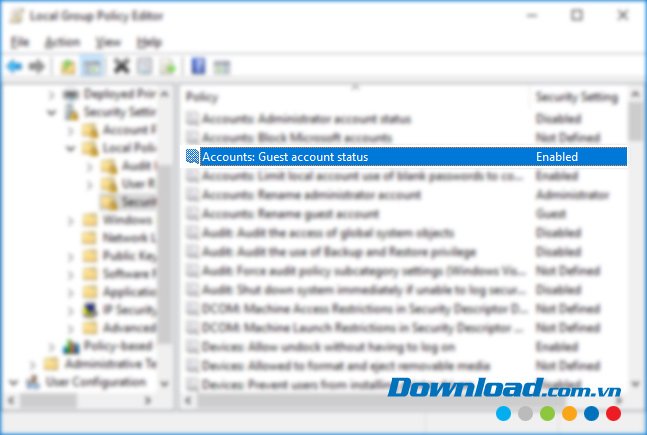Collapse the Local Policies tree node

pyautogui.click(x=71, y=148)
